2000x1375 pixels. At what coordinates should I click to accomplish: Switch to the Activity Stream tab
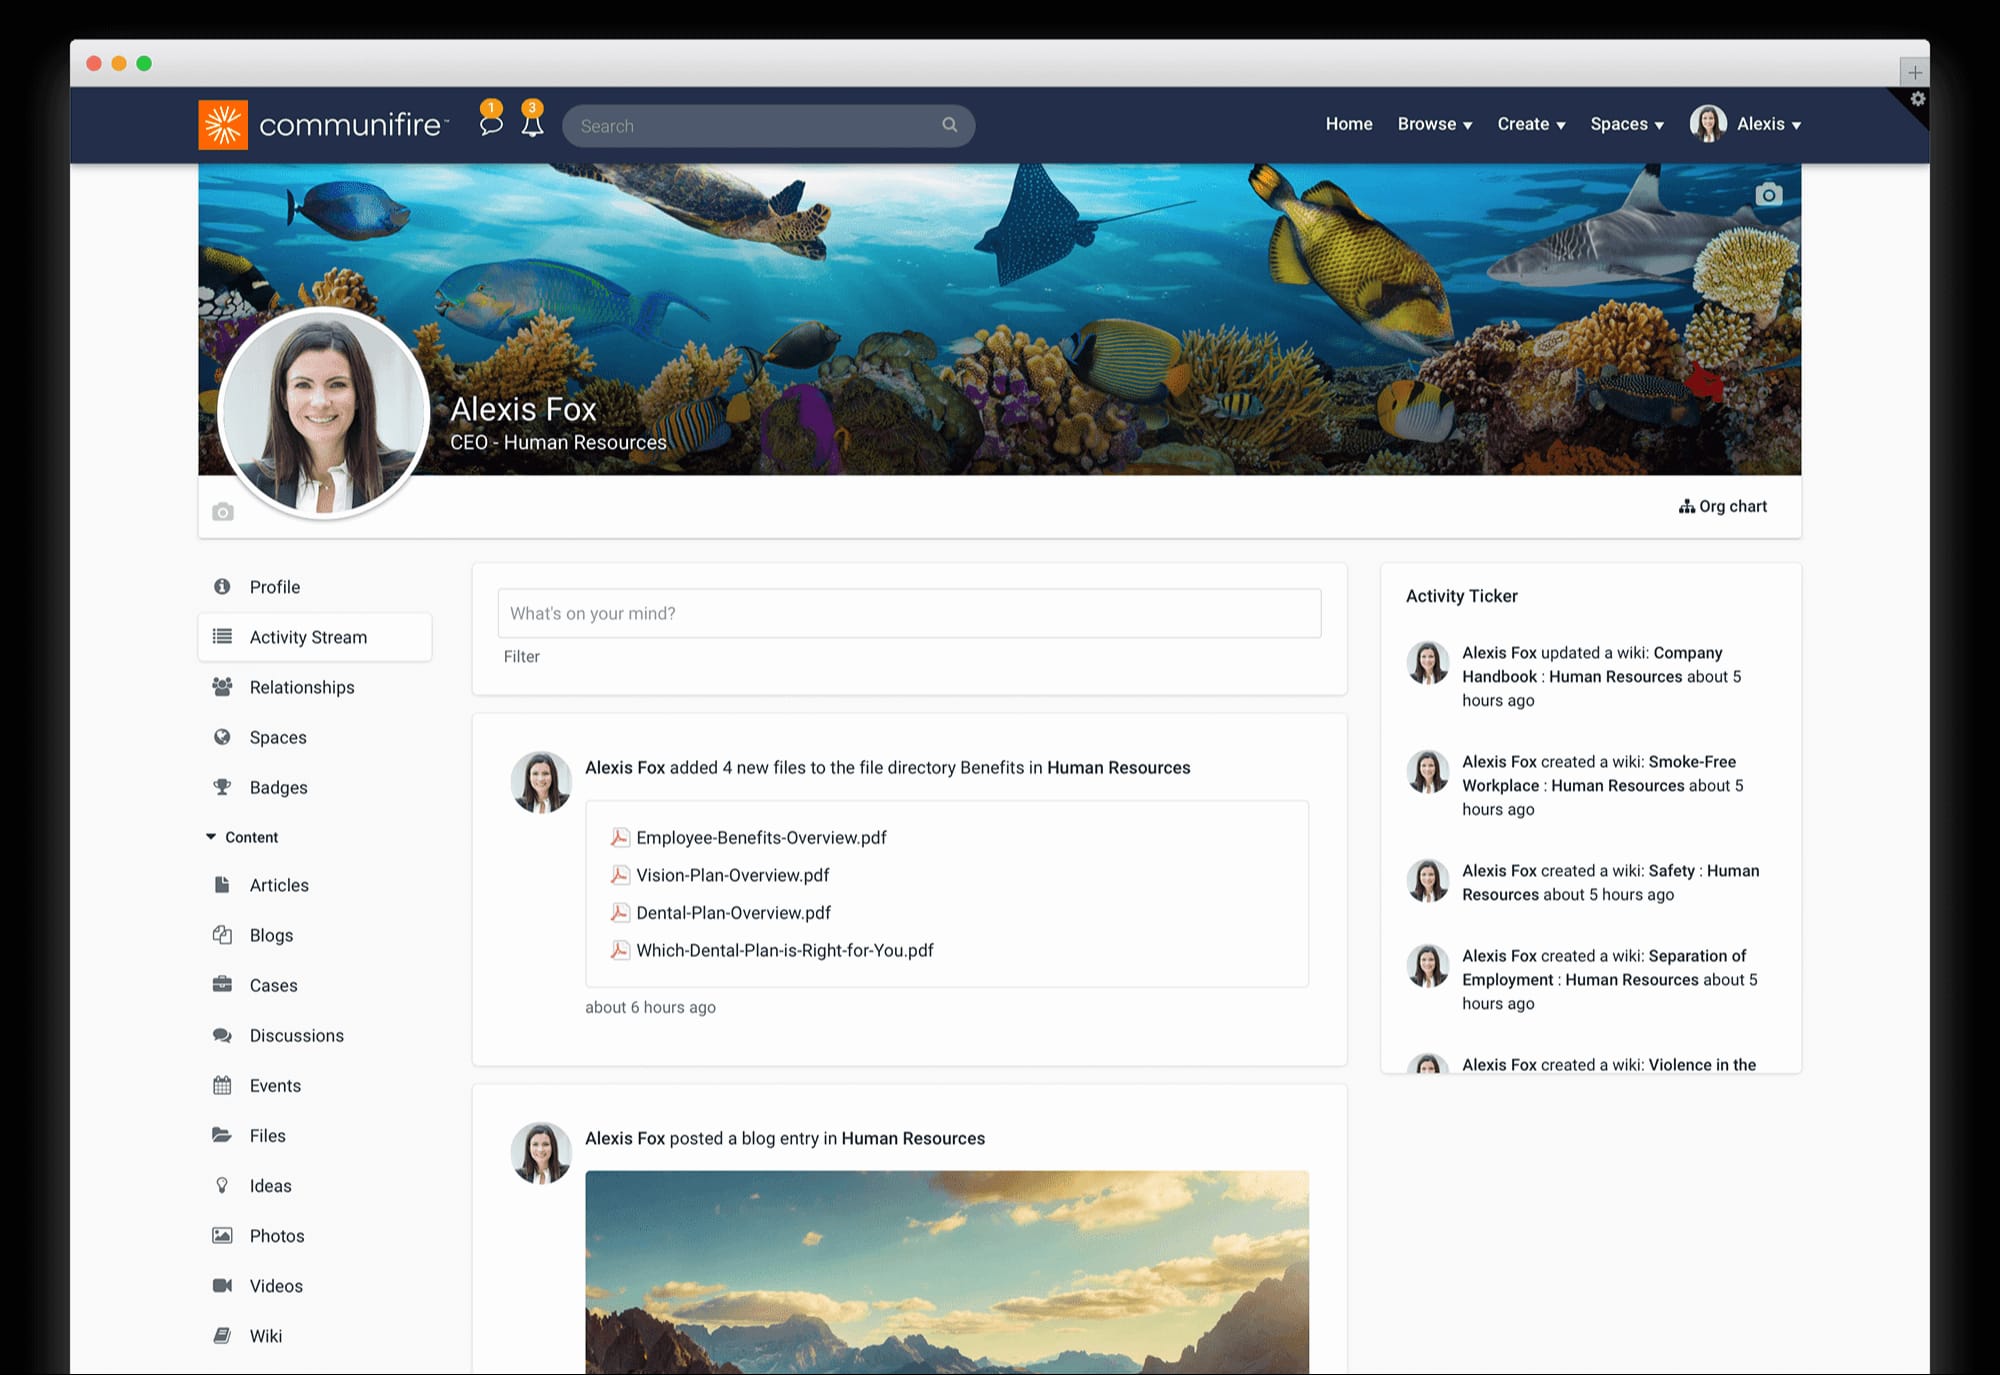307,637
